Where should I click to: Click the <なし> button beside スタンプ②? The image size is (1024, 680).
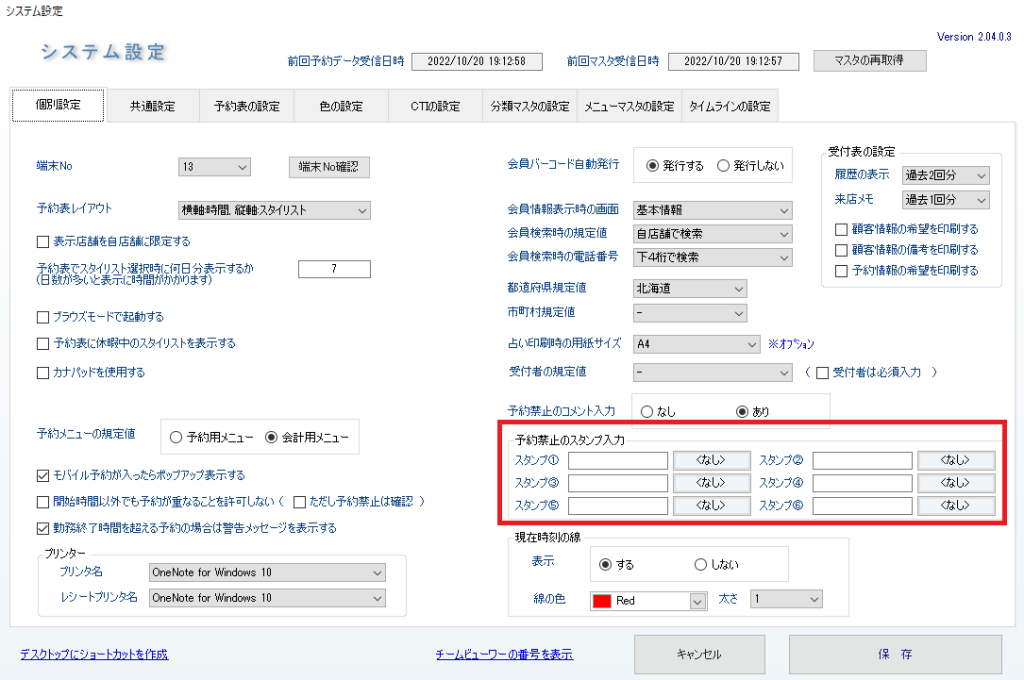pyautogui.click(x=955, y=461)
